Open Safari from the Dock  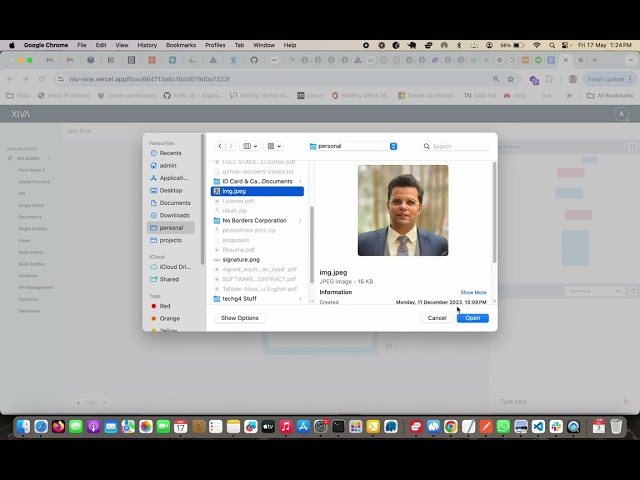coord(41,427)
